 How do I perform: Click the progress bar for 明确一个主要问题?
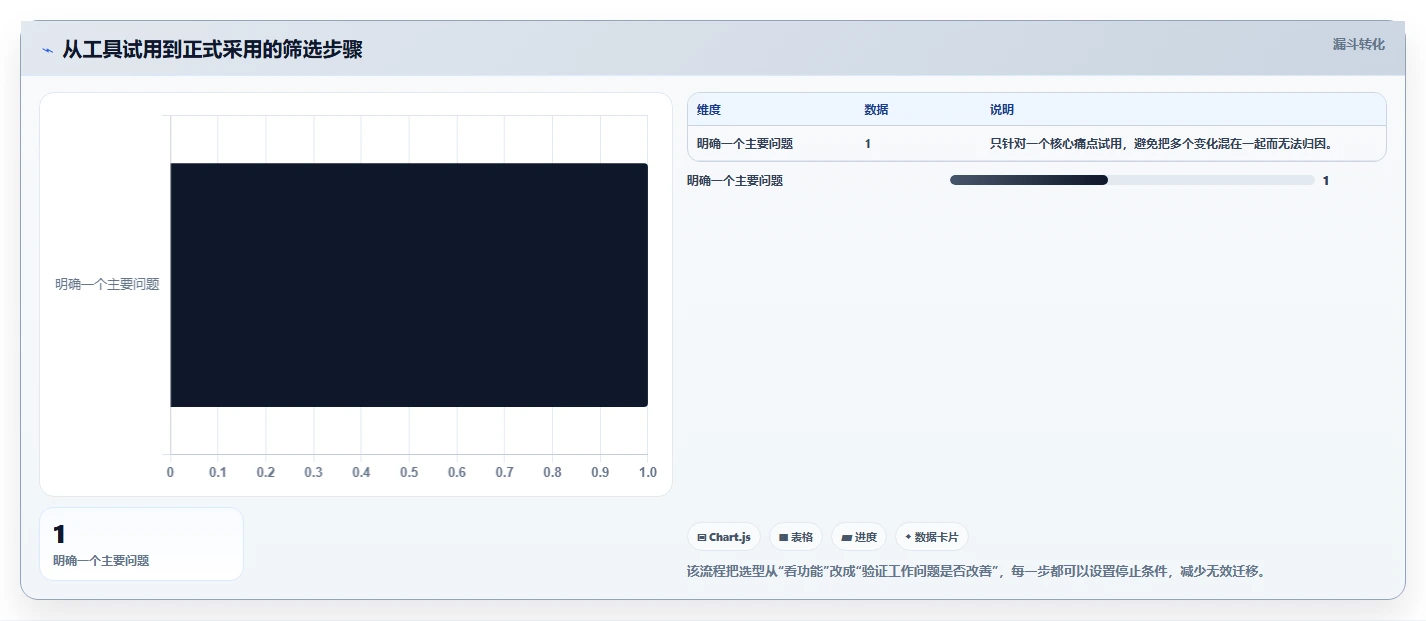[x=1132, y=180]
